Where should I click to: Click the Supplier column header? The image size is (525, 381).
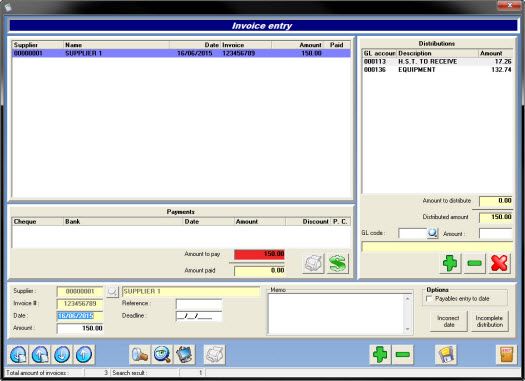tap(38, 45)
